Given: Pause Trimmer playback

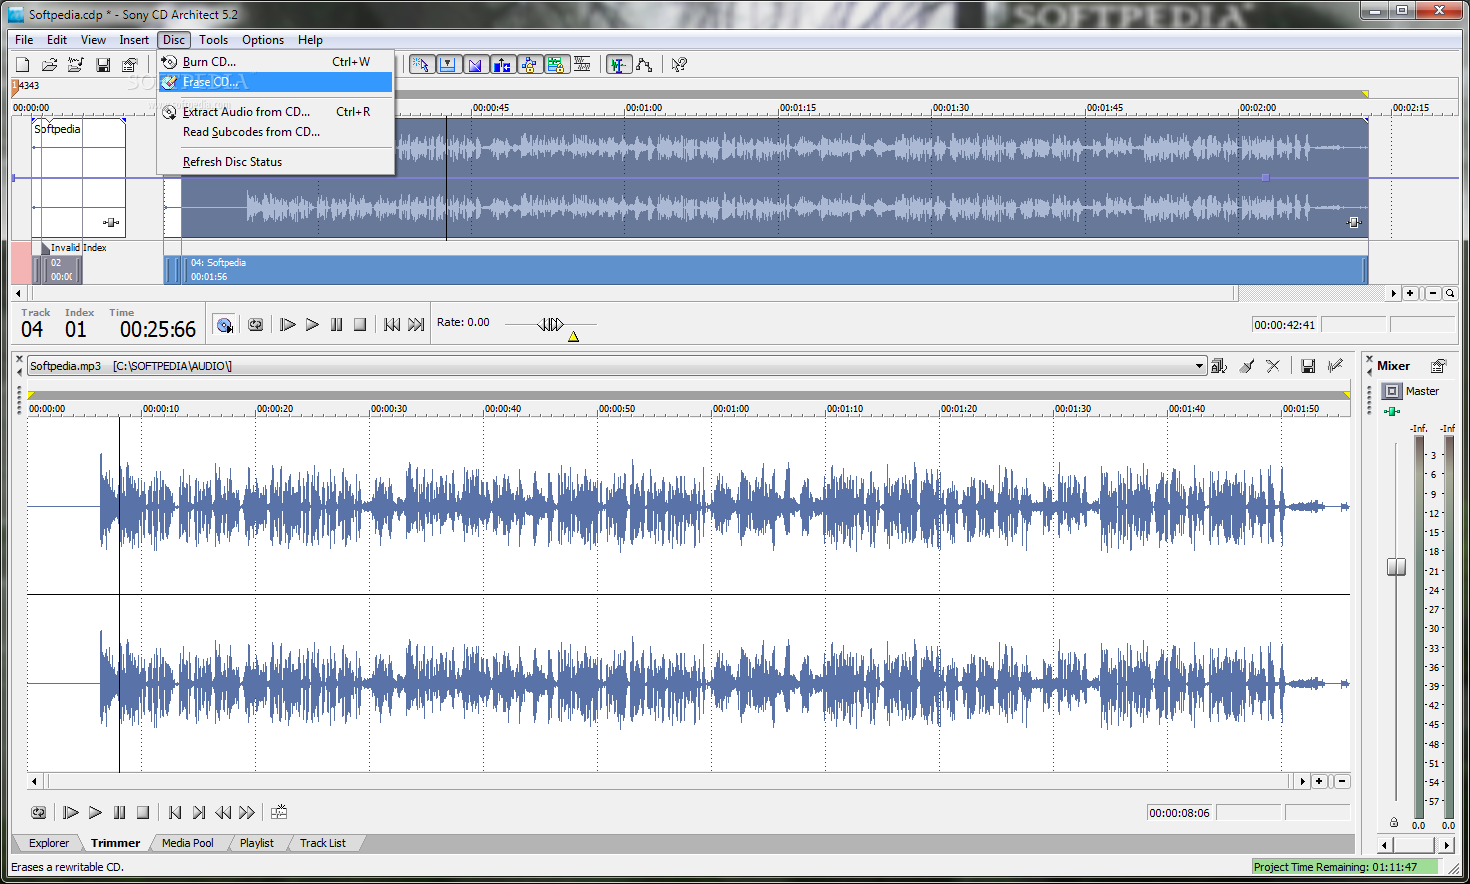Looking at the screenshot, I should tap(119, 813).
